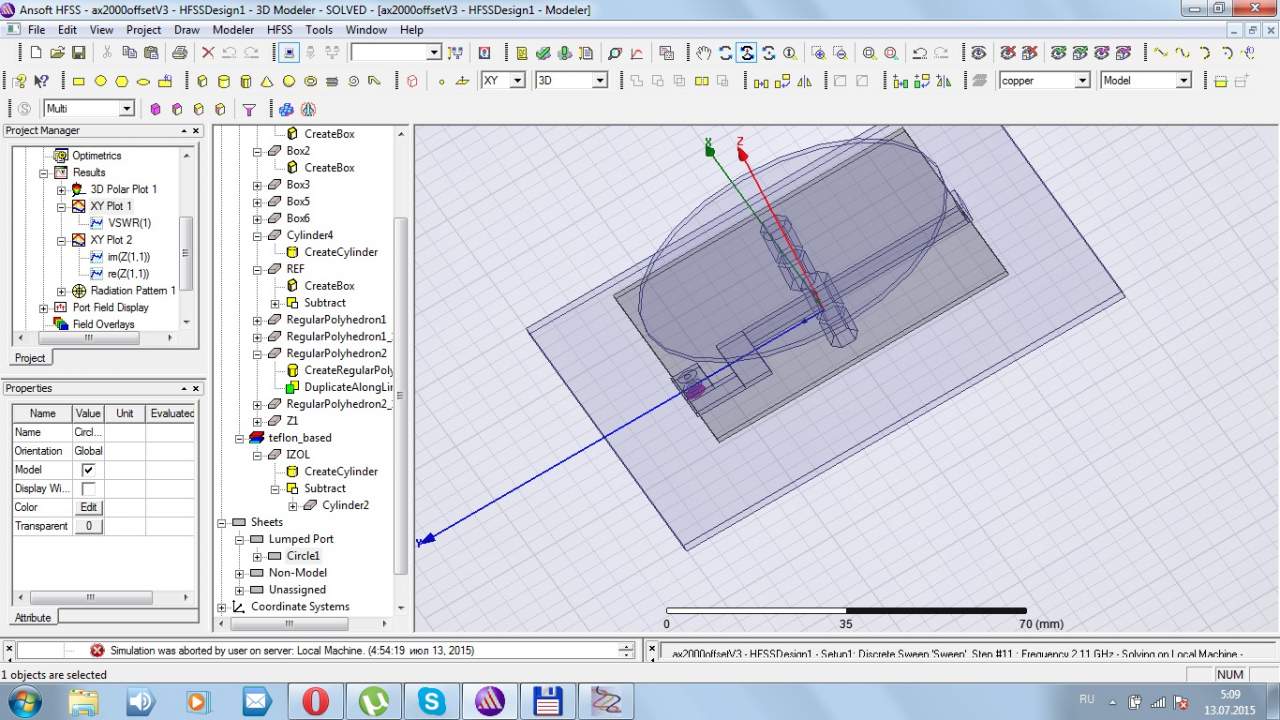The width and height of the screenshot is (1280, 720).
Task: Click the Validate green checkmark icon
Action: 543,53
